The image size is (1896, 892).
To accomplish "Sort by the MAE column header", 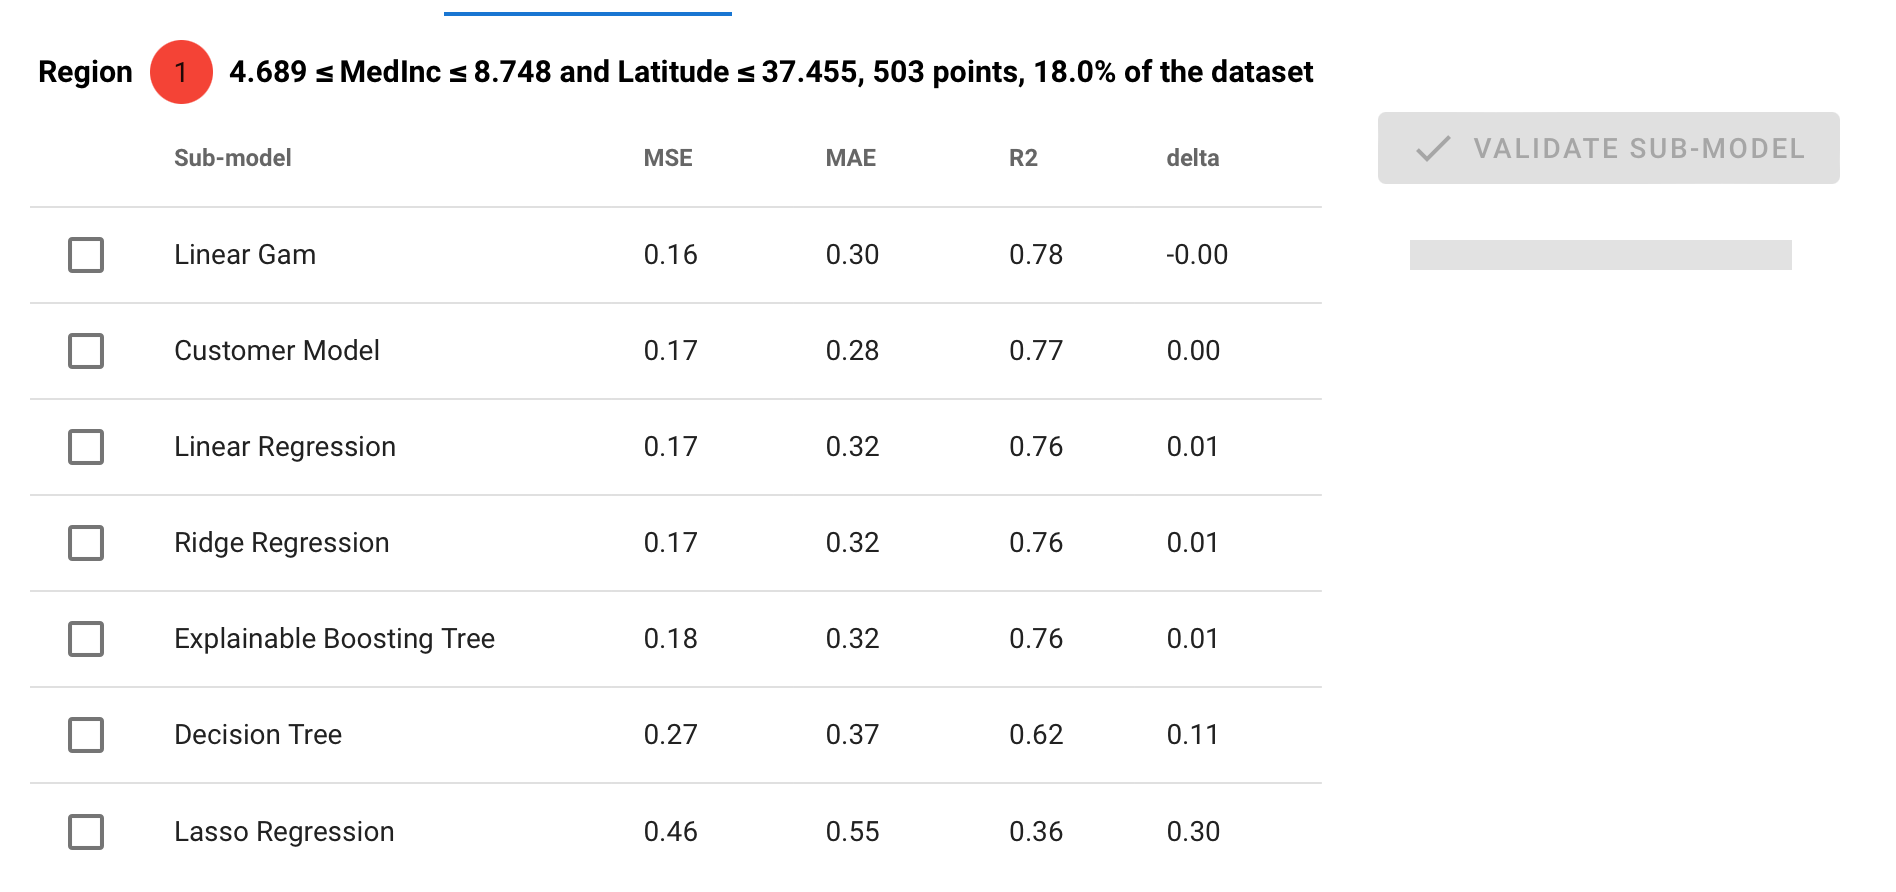I will click(851, 158).
